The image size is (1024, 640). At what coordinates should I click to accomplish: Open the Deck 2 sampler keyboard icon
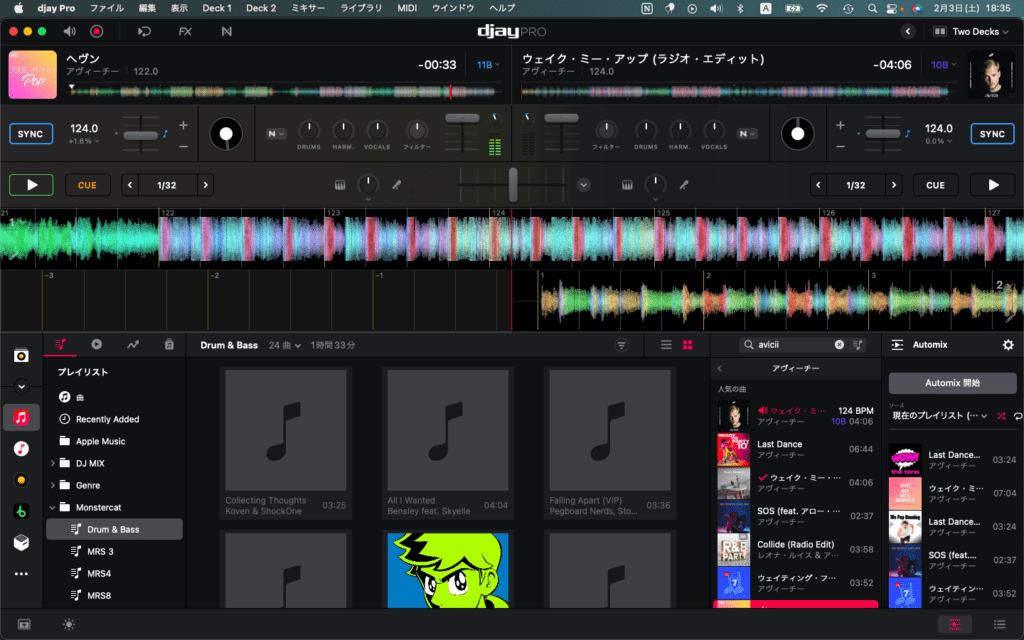pyautogui.click(x=627, y=185)
